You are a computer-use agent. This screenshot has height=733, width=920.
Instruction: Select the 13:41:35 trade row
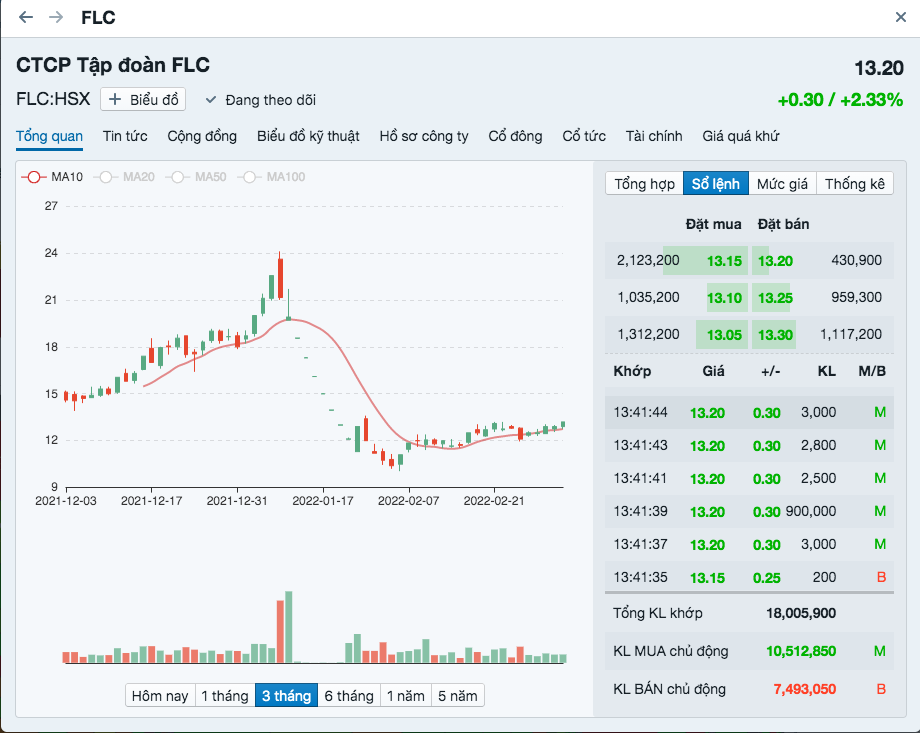(749, 577)
